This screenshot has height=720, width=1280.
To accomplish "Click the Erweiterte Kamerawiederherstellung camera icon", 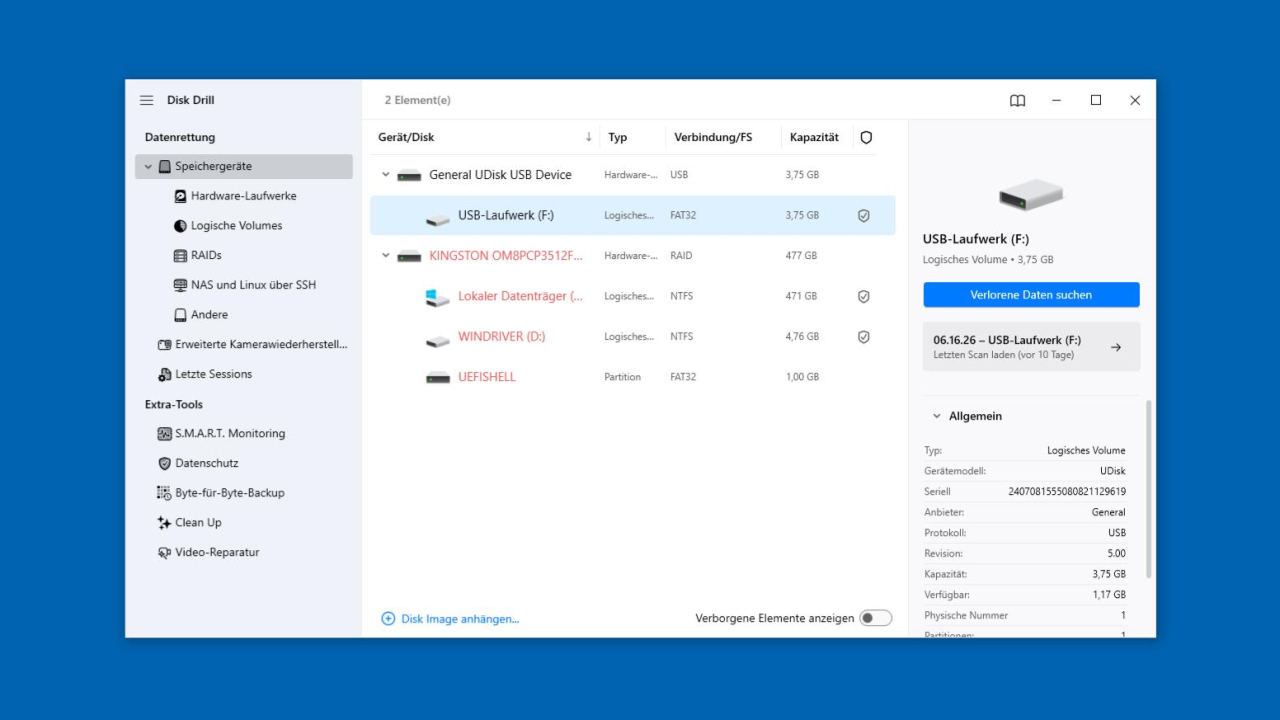I will coord(165,344).
